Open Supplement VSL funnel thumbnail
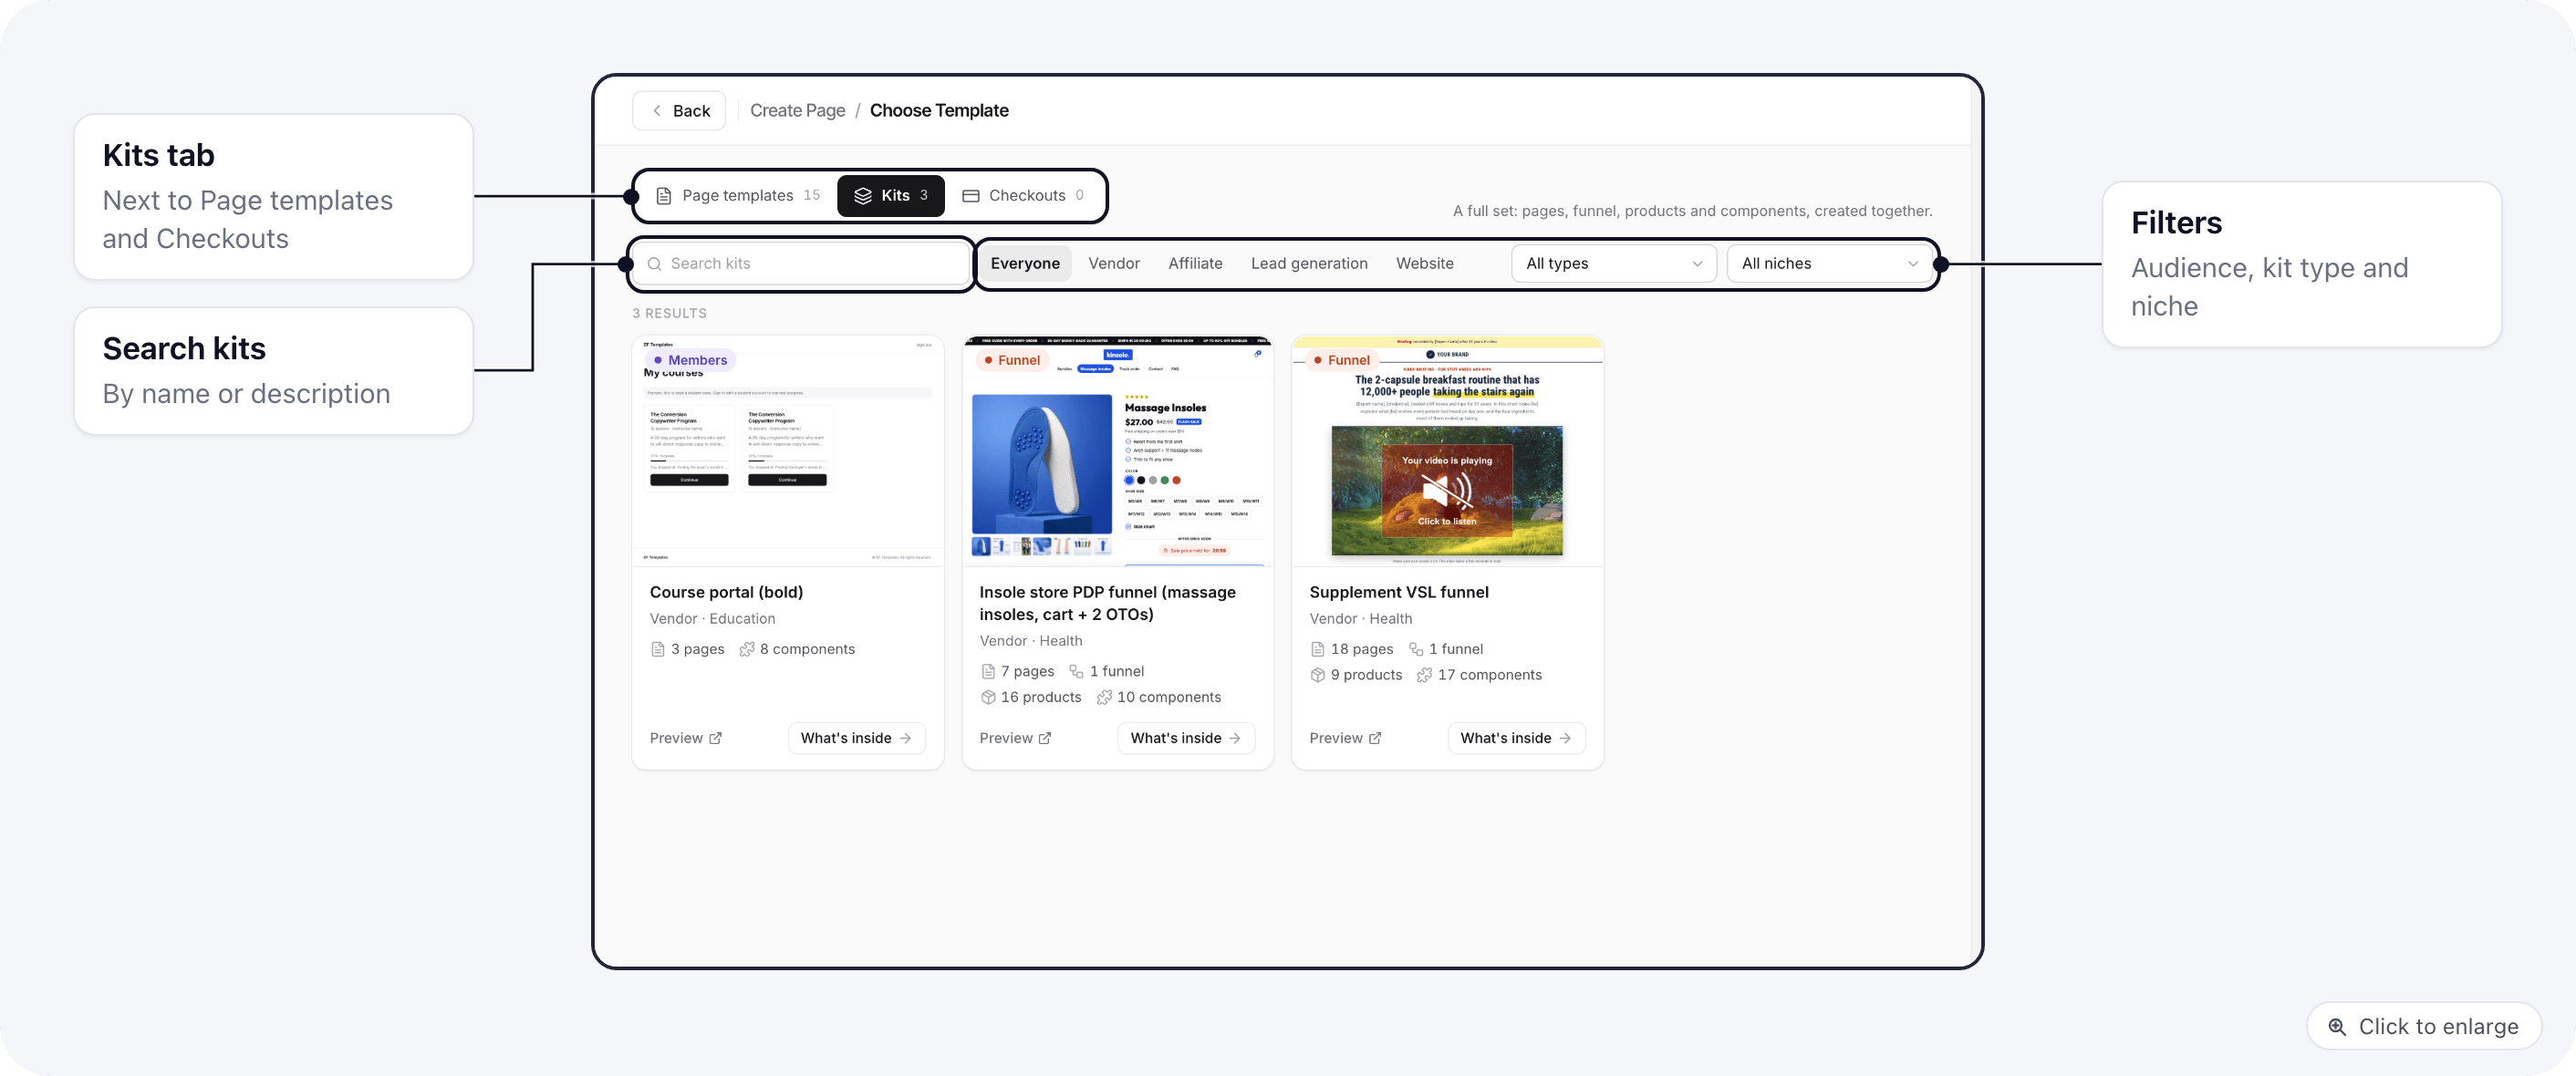Viewport: 2576px width, 1076px height. [1447, 452]
